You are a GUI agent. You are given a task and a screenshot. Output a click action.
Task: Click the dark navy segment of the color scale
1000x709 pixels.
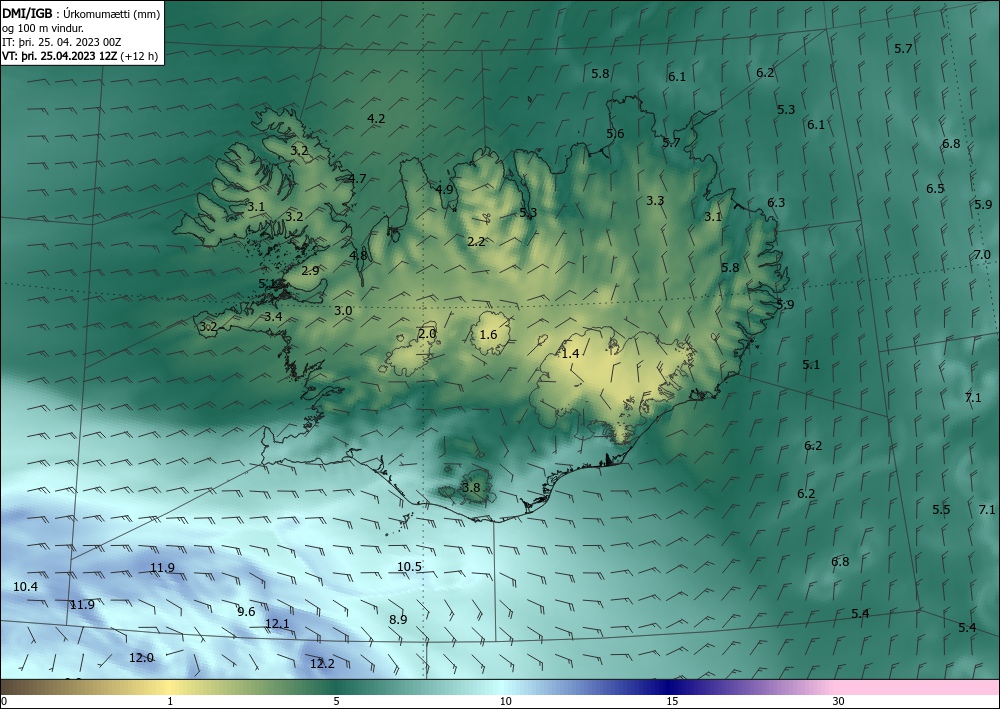tap(666, 687)
